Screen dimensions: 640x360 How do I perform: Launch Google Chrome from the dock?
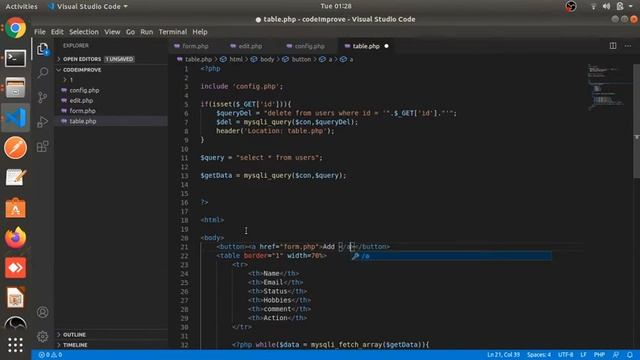[x=16, y=28]
